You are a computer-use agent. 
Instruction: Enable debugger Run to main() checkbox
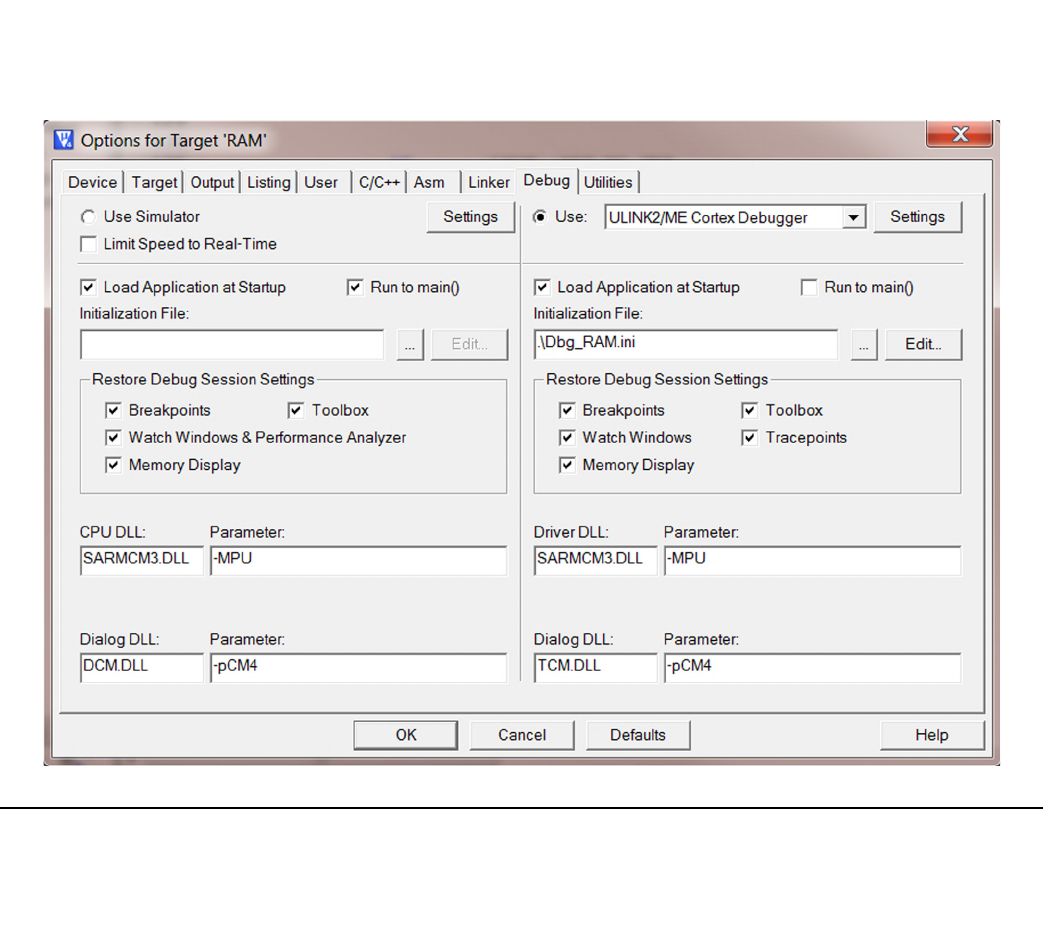tap(809, 287)
